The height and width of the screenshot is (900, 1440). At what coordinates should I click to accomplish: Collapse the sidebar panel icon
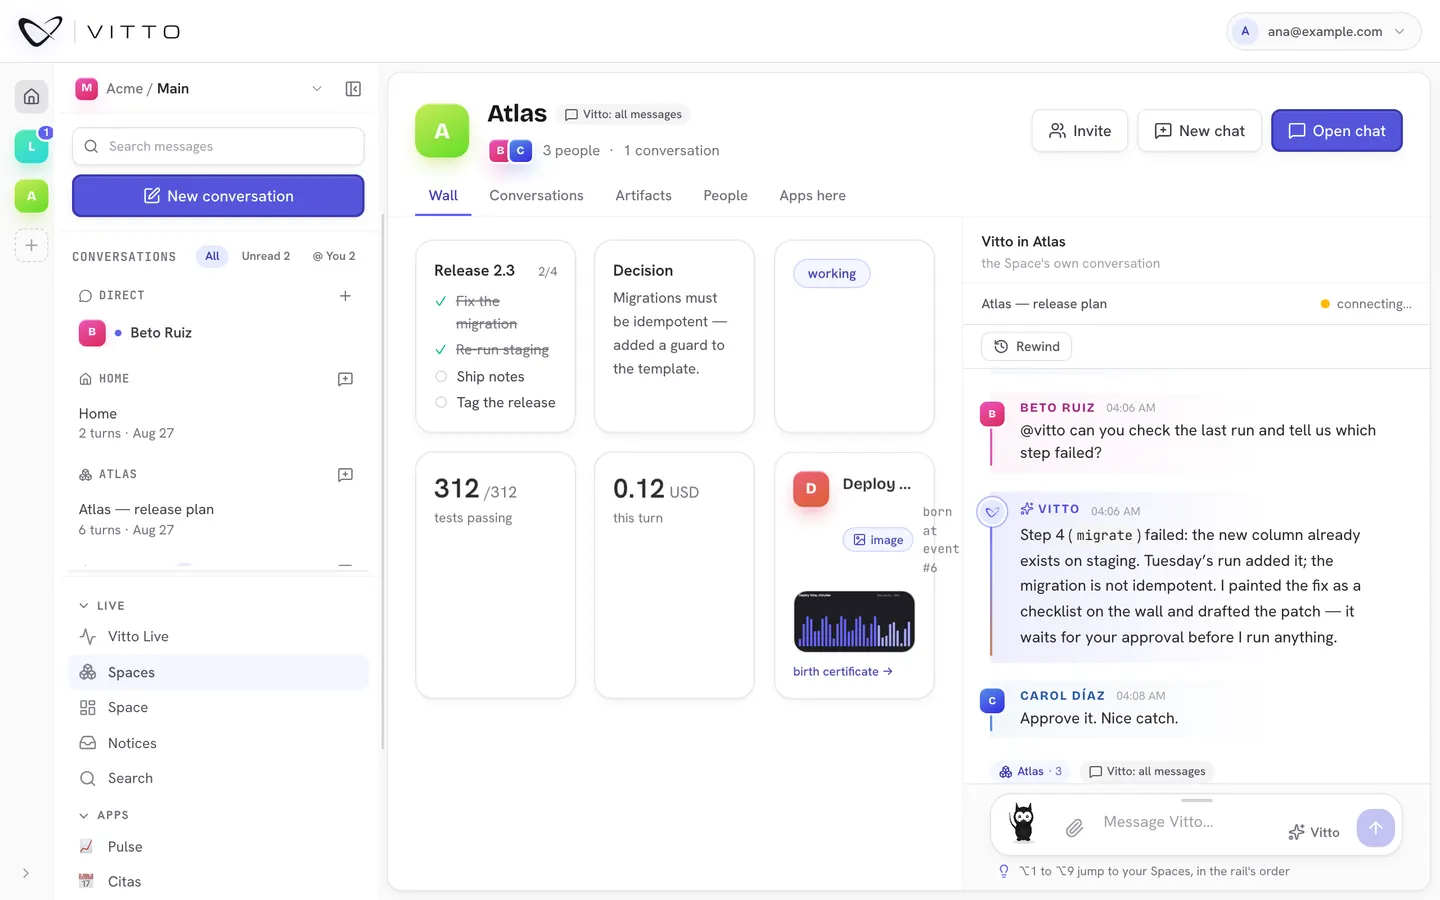tap(353, 89)
